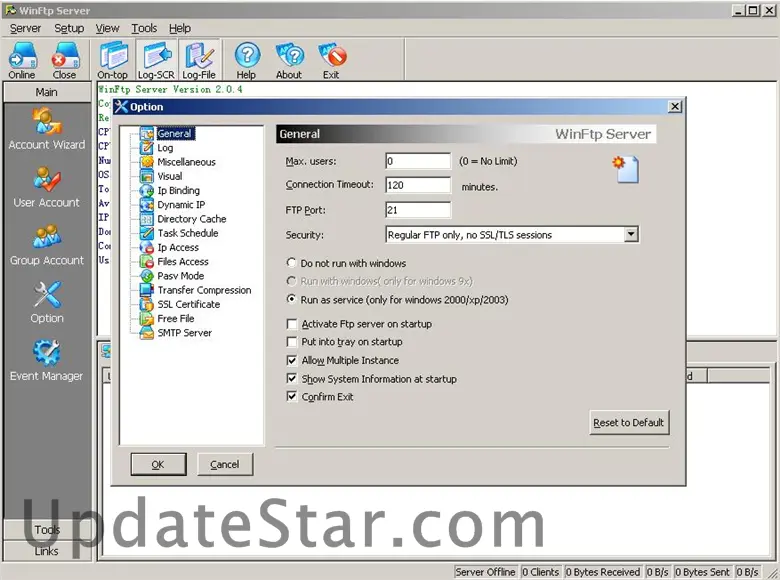
Task: Click the 0 Bytes Received status entry
Action: tap(603, 572)
